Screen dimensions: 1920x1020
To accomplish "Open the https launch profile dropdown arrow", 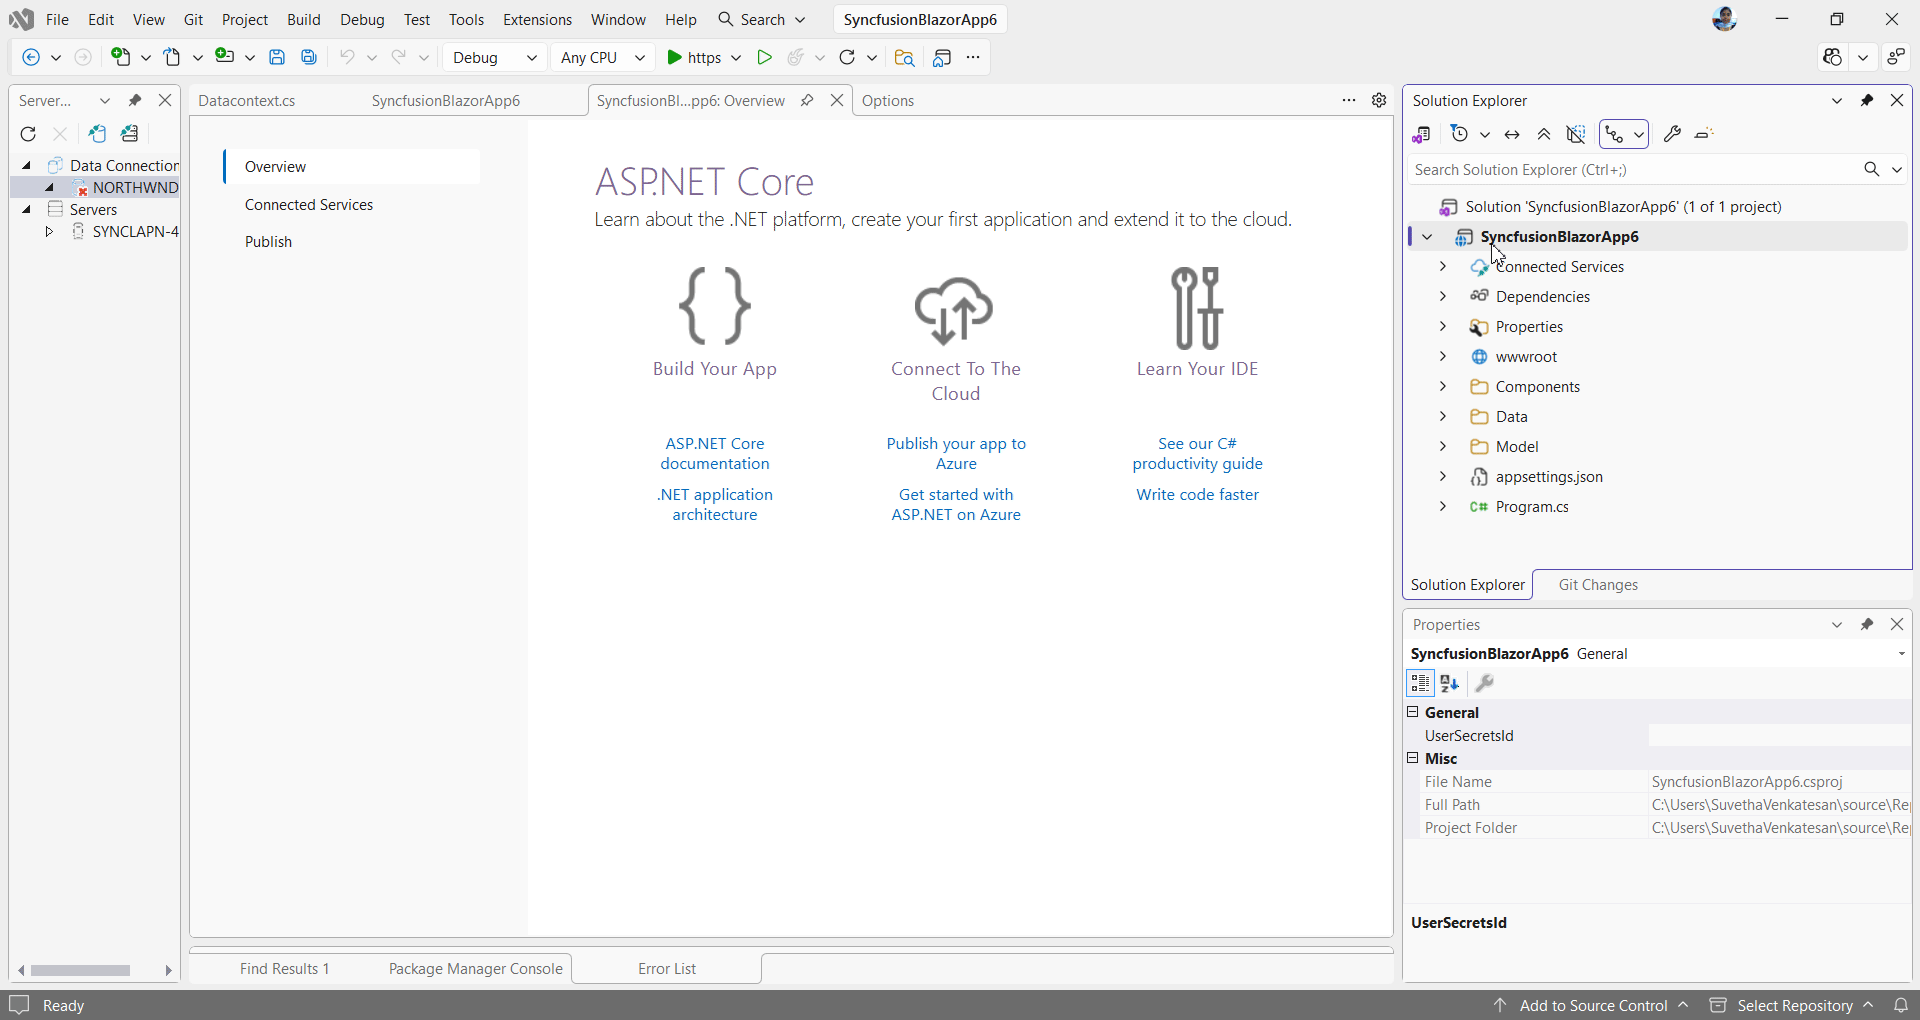I will (736, 58).
